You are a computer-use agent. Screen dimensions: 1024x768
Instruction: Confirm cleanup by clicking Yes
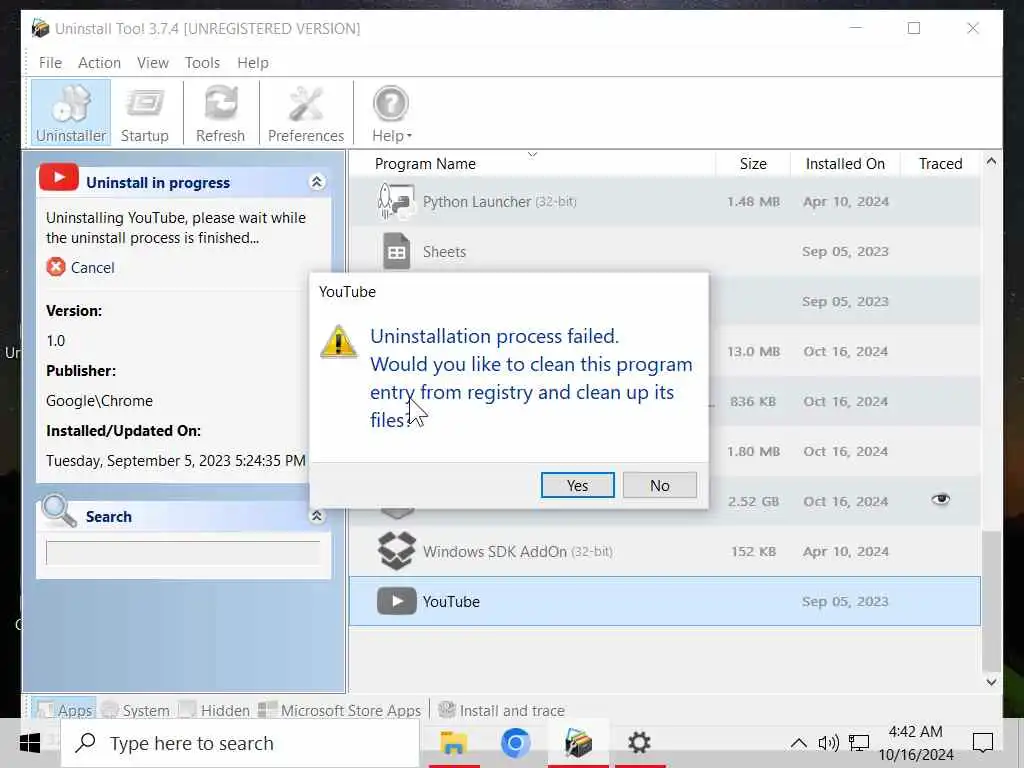pyautogui.click(x=577, y=485)
